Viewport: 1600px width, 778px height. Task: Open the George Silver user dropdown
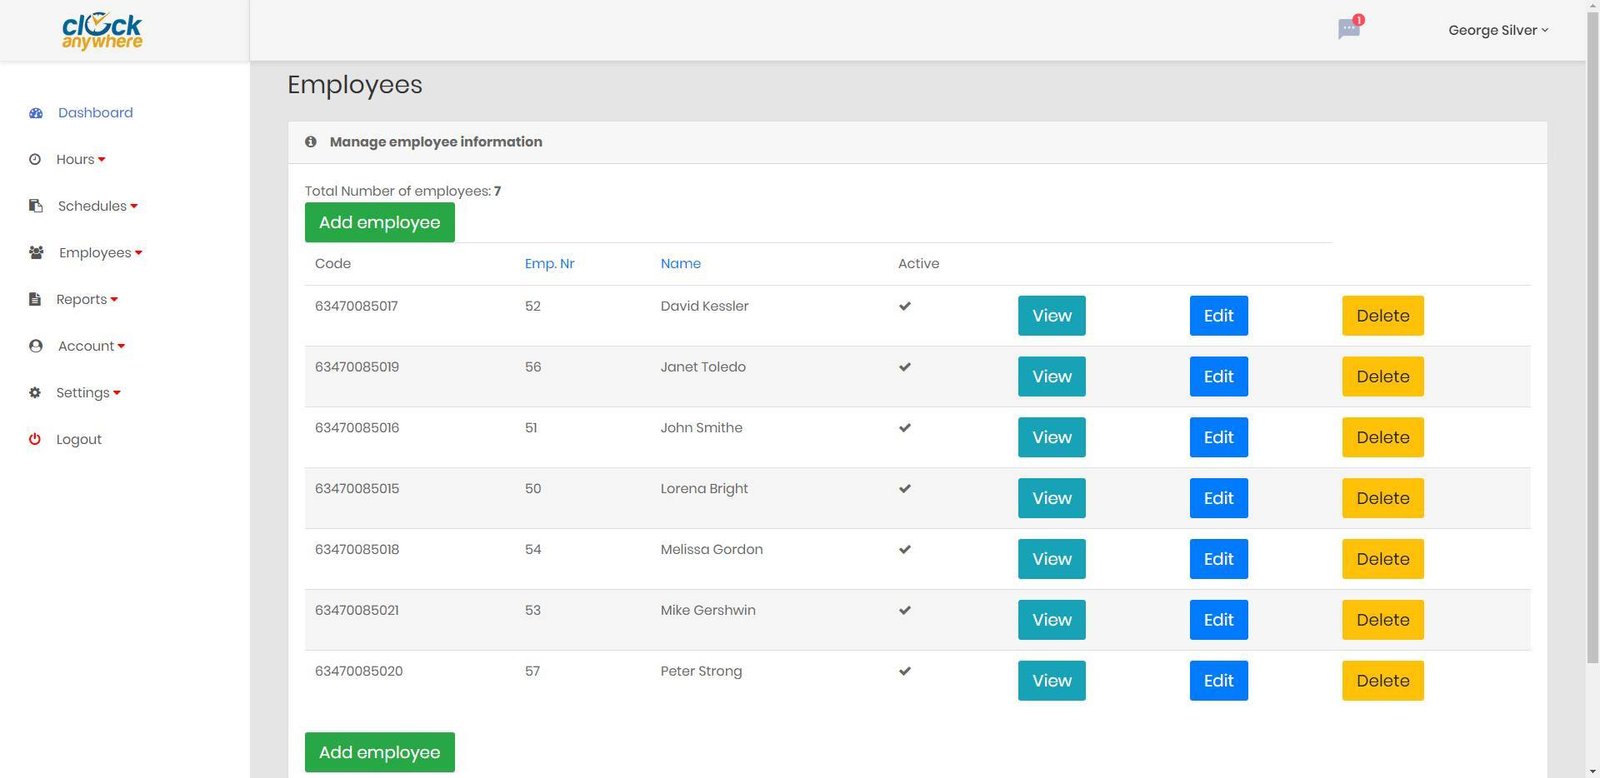pyautogui.click(x=1497, y=30)
